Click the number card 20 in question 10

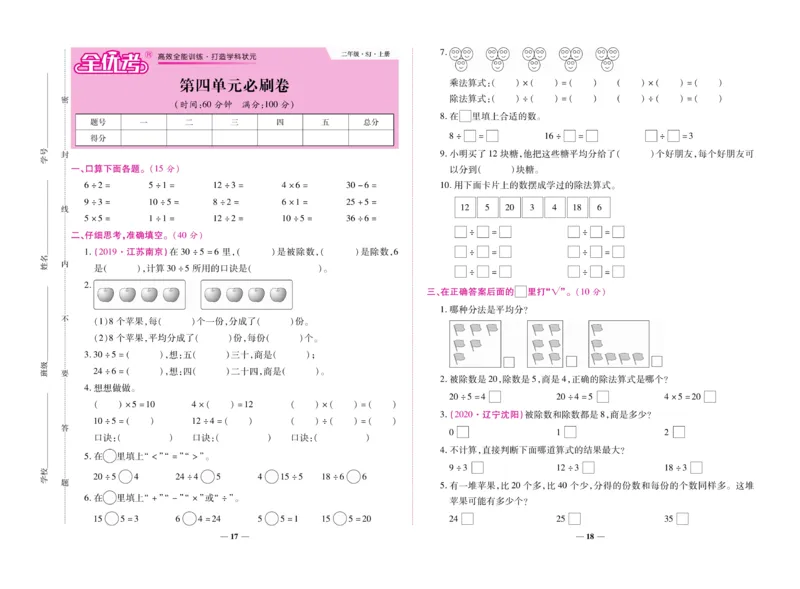click(x=509, y=208)
